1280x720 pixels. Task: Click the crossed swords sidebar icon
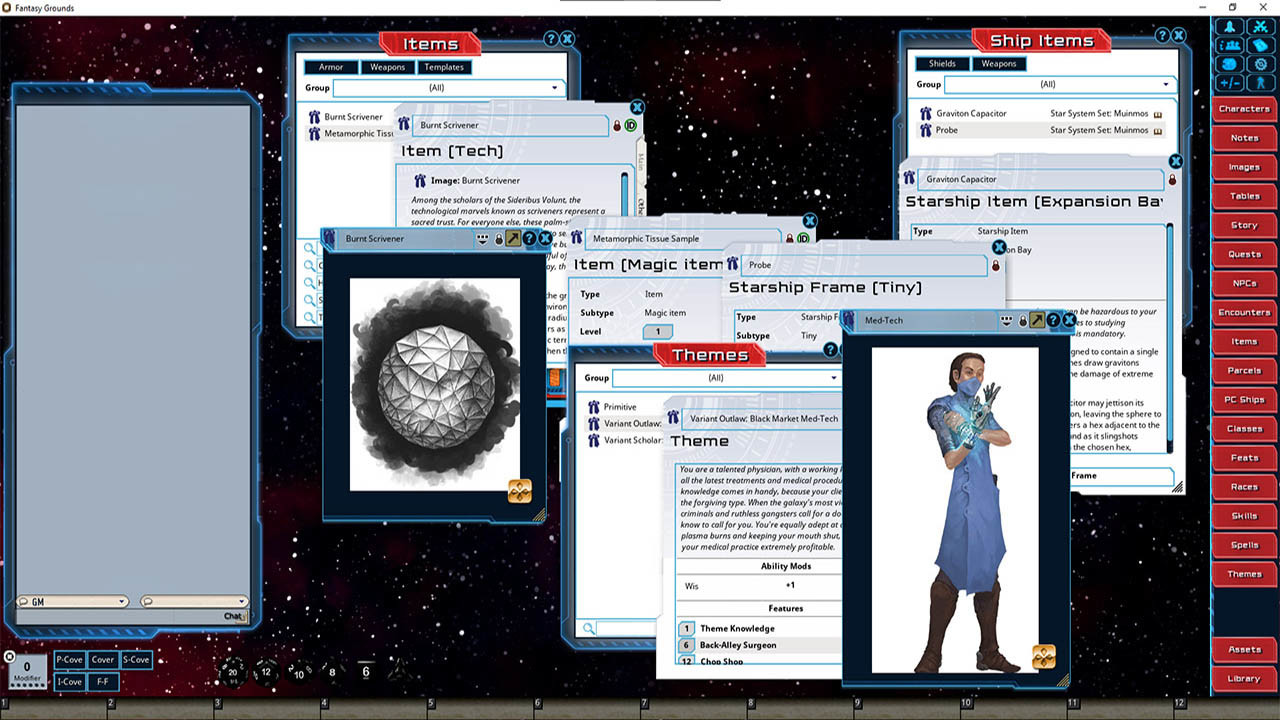point(1261,27)
